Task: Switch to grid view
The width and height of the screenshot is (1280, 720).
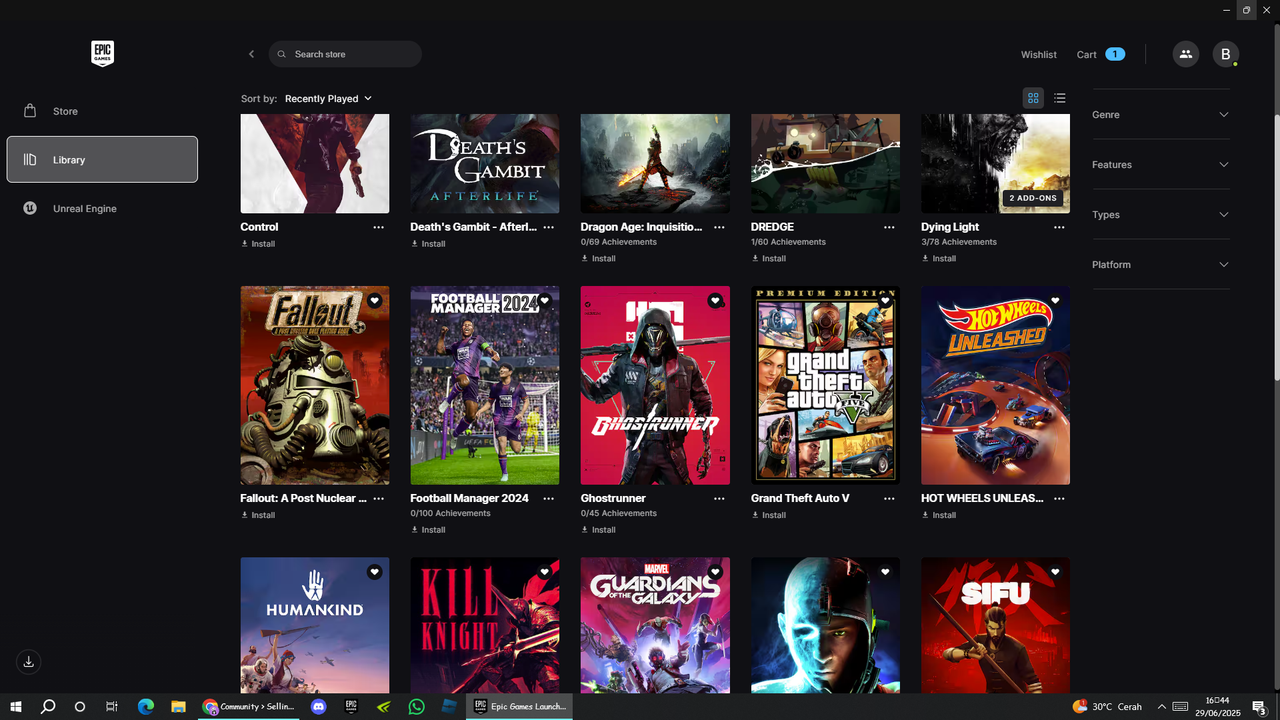Action: pyautogui.click(x=1033, y=98)
